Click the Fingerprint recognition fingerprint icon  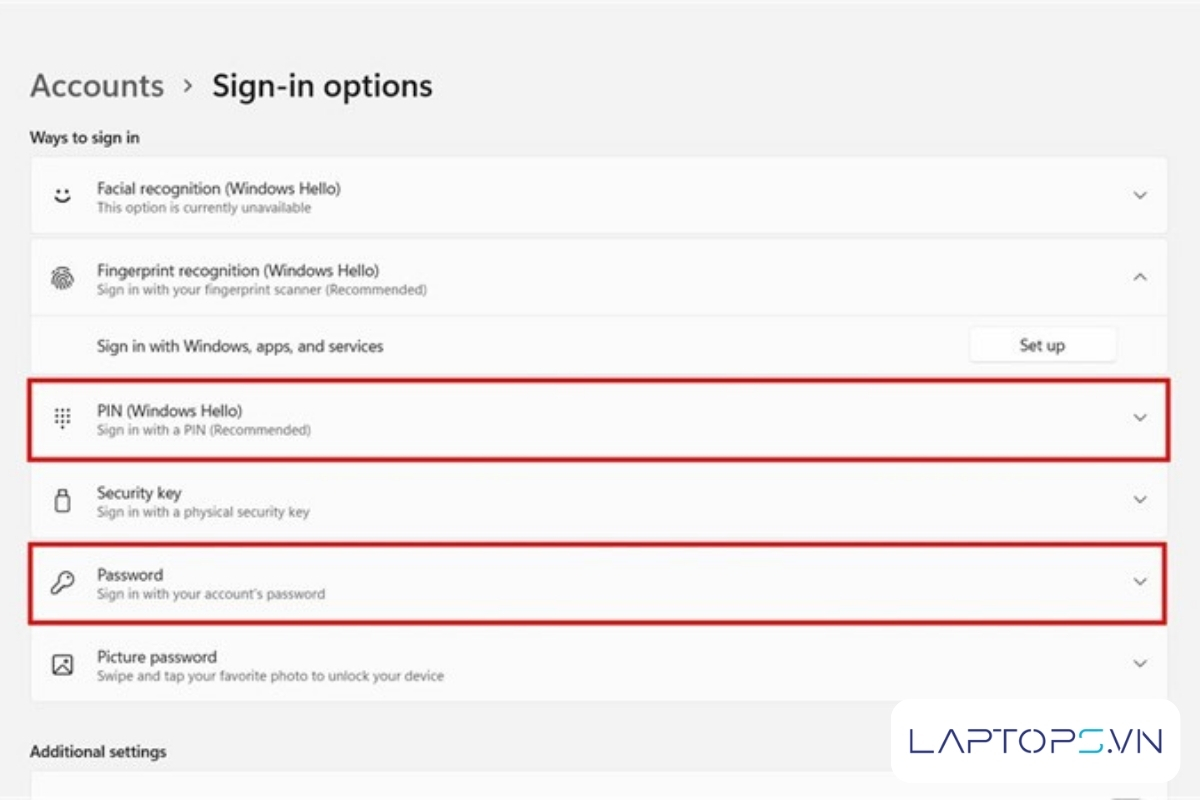pyautogui.click(x=63, y=278)
